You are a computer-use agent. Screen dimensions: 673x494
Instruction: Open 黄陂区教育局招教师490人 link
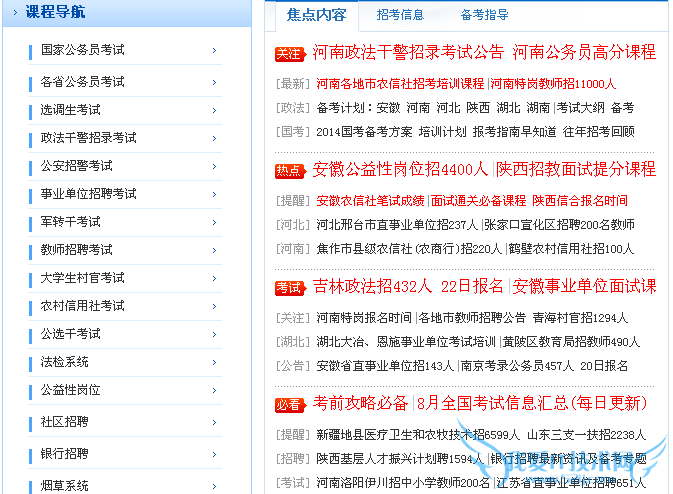click(571, 342)
